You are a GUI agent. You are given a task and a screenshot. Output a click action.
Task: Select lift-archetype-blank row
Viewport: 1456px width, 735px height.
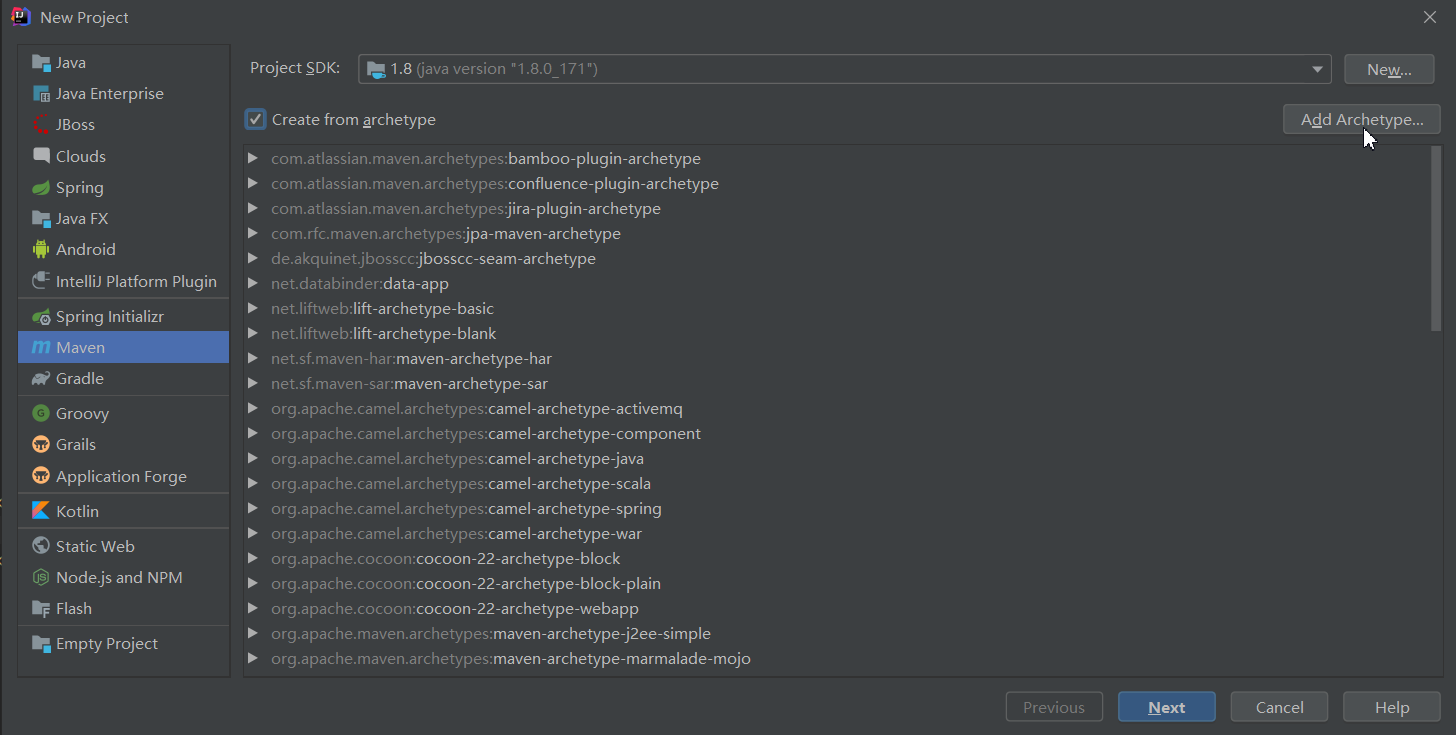point(837,333)
